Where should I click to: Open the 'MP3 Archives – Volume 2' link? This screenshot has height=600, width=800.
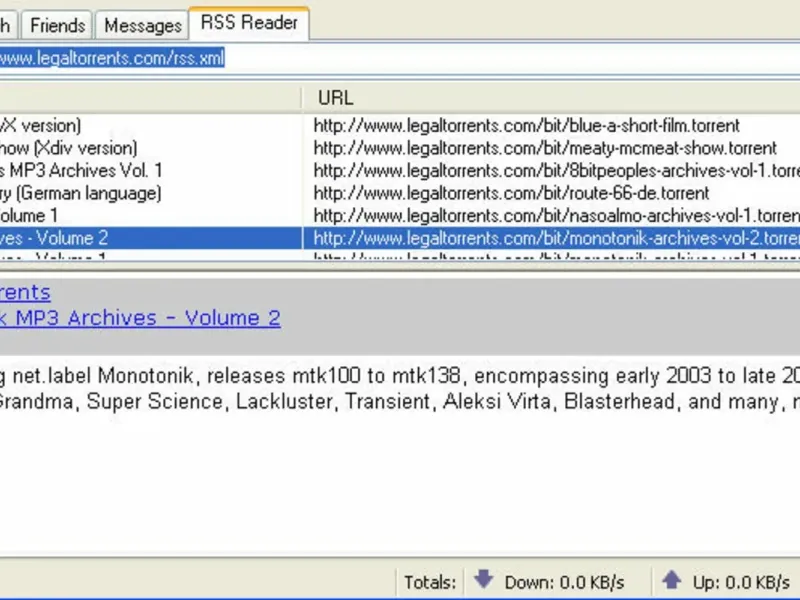click(140, 318)
